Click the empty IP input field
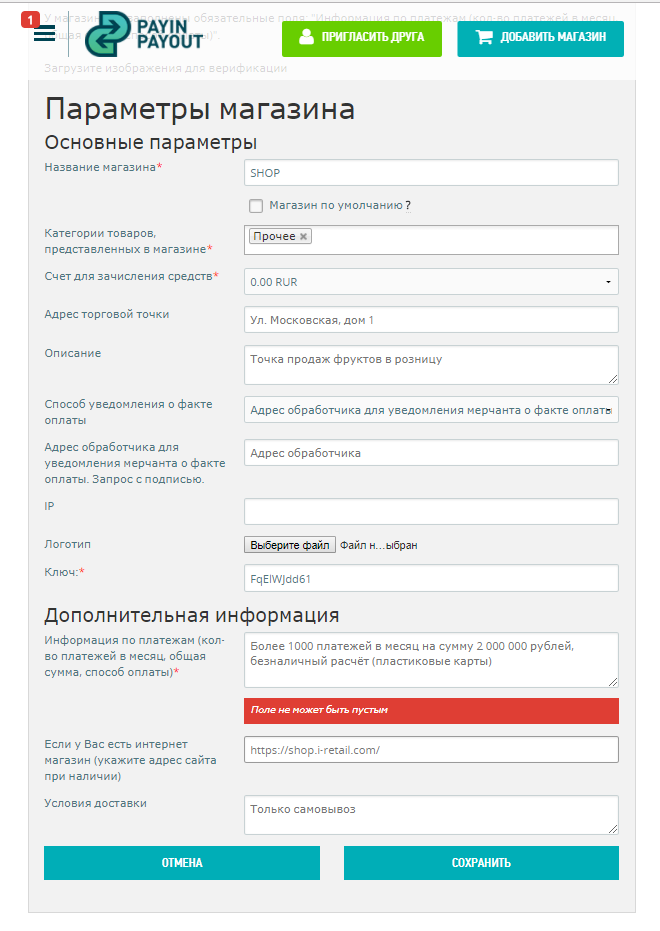660x931 pixels. point(431,512)
